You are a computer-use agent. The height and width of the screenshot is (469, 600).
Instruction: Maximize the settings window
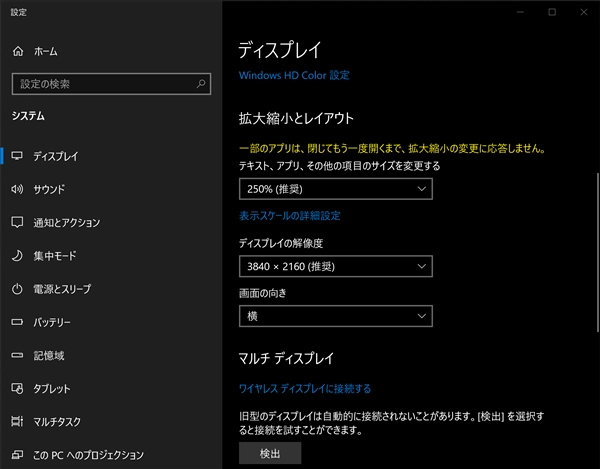(552, 12)
